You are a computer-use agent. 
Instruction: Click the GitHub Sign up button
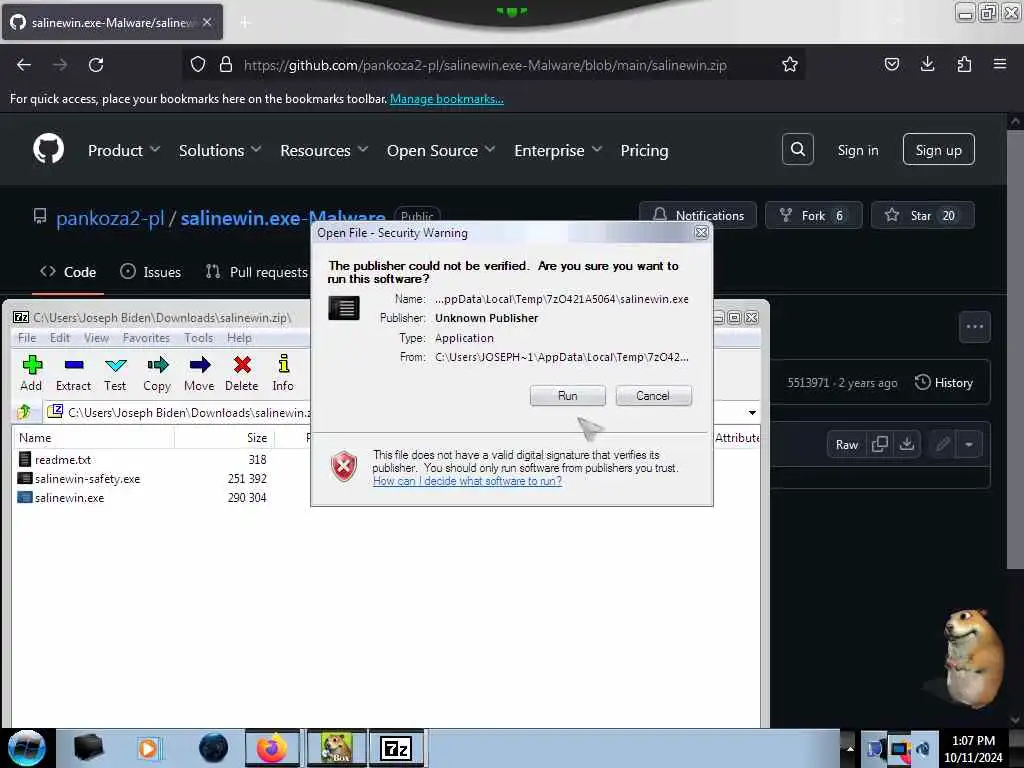[938, 150]
